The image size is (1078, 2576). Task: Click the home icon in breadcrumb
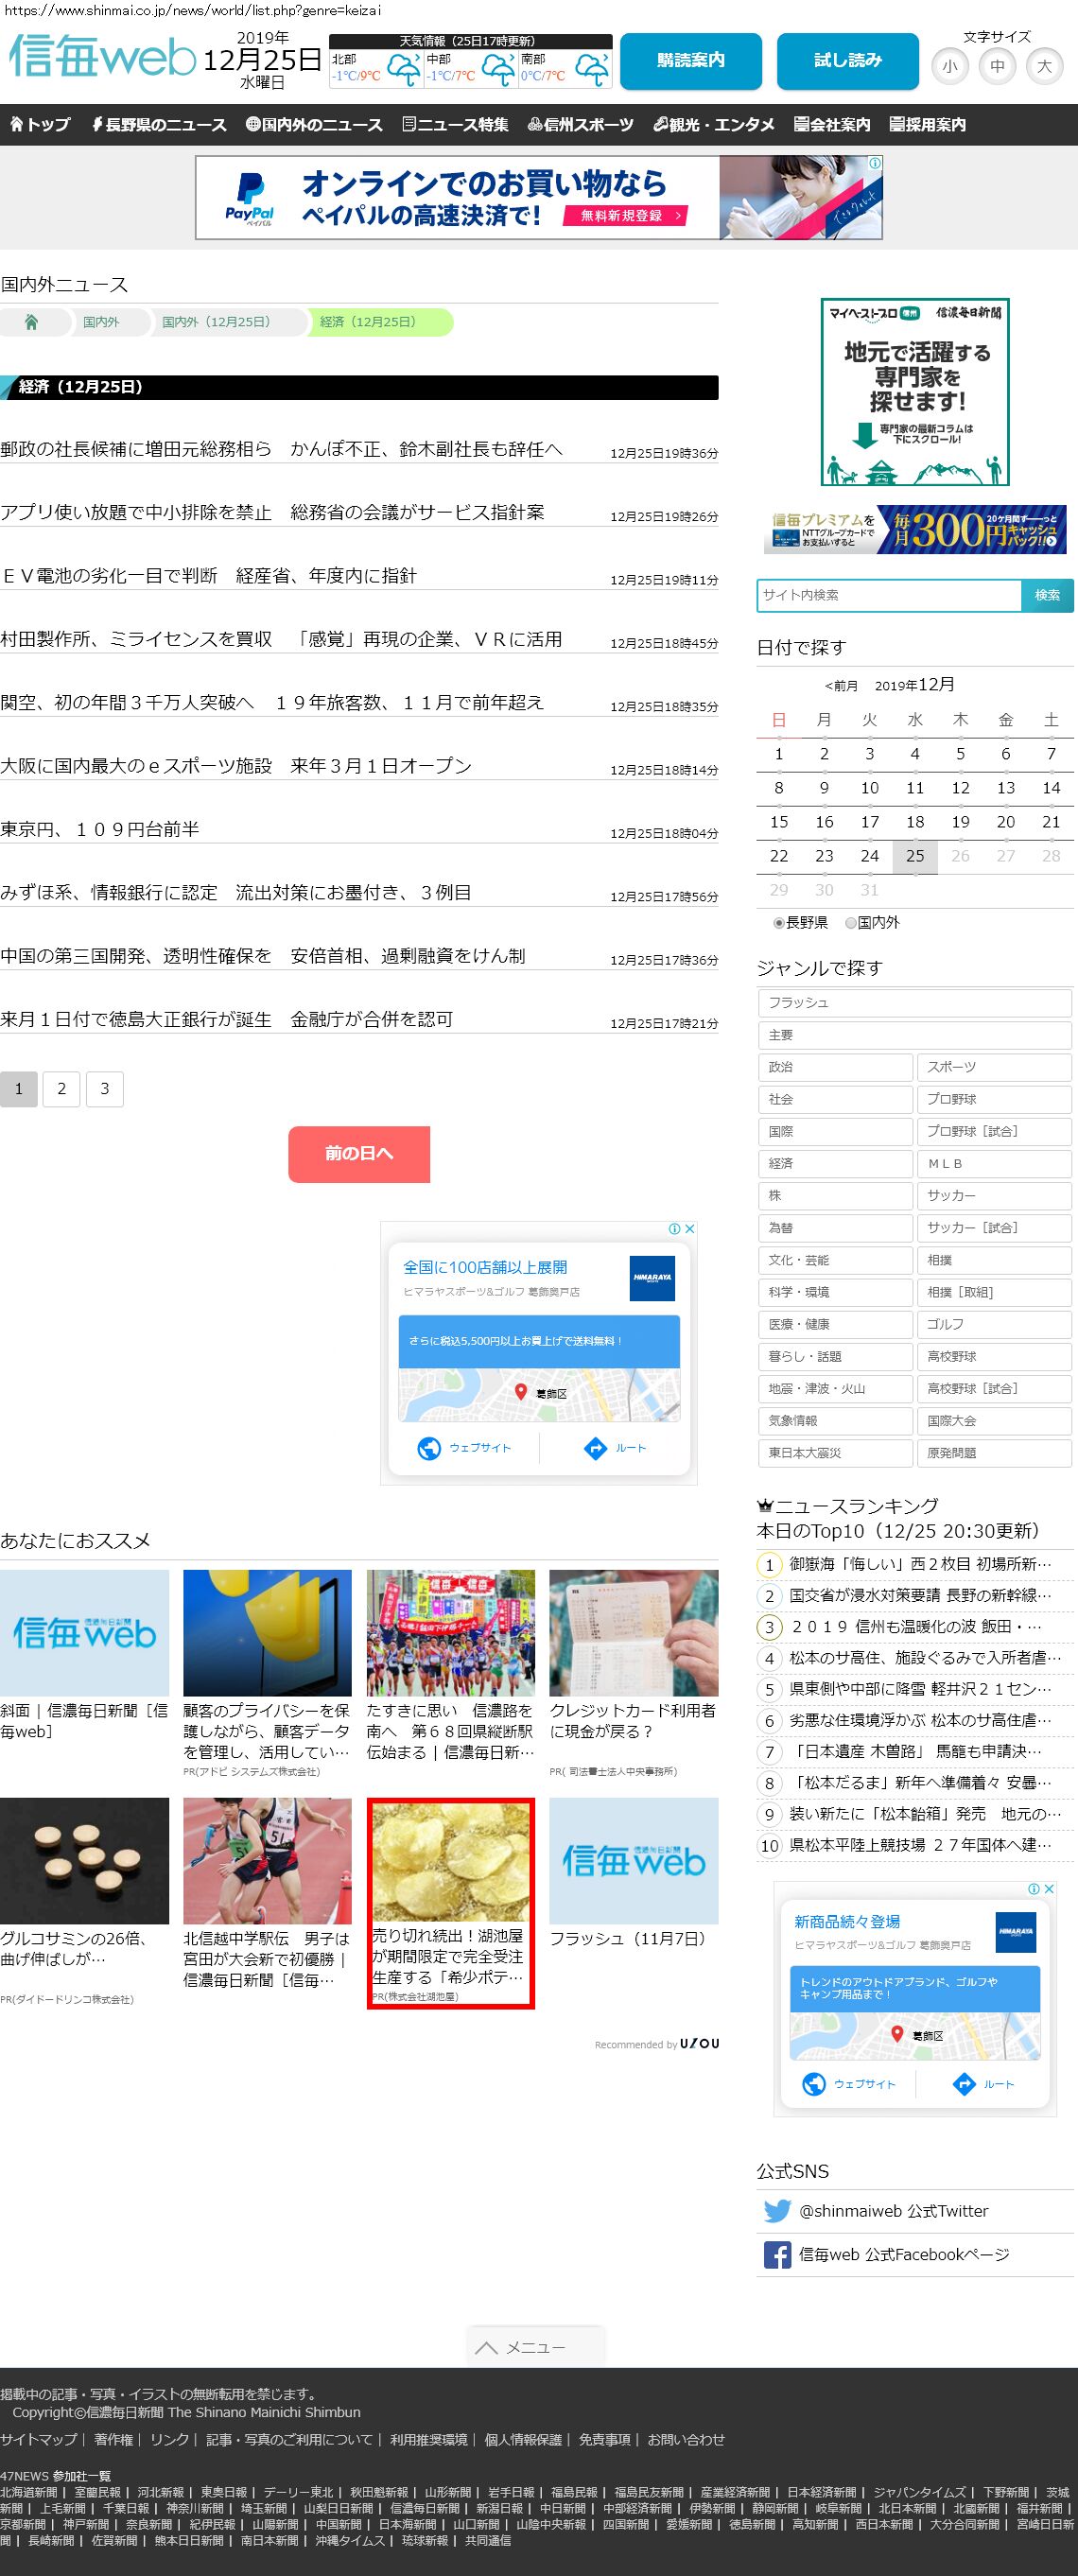(x=31, y=322)
